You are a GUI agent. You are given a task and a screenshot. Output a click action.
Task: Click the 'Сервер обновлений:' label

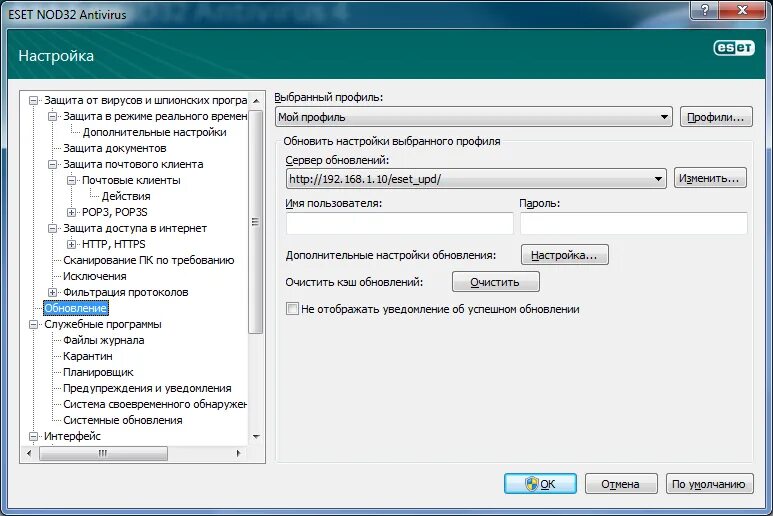[337, 160]
